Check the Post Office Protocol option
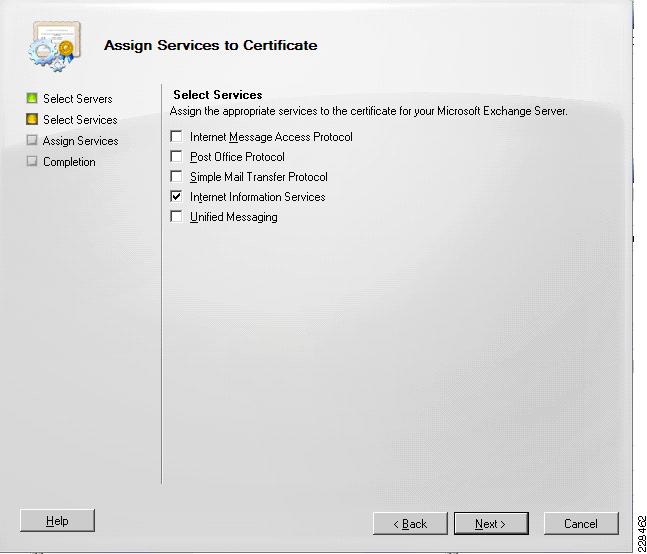This screenshot has height=554, width=647. 176,157
